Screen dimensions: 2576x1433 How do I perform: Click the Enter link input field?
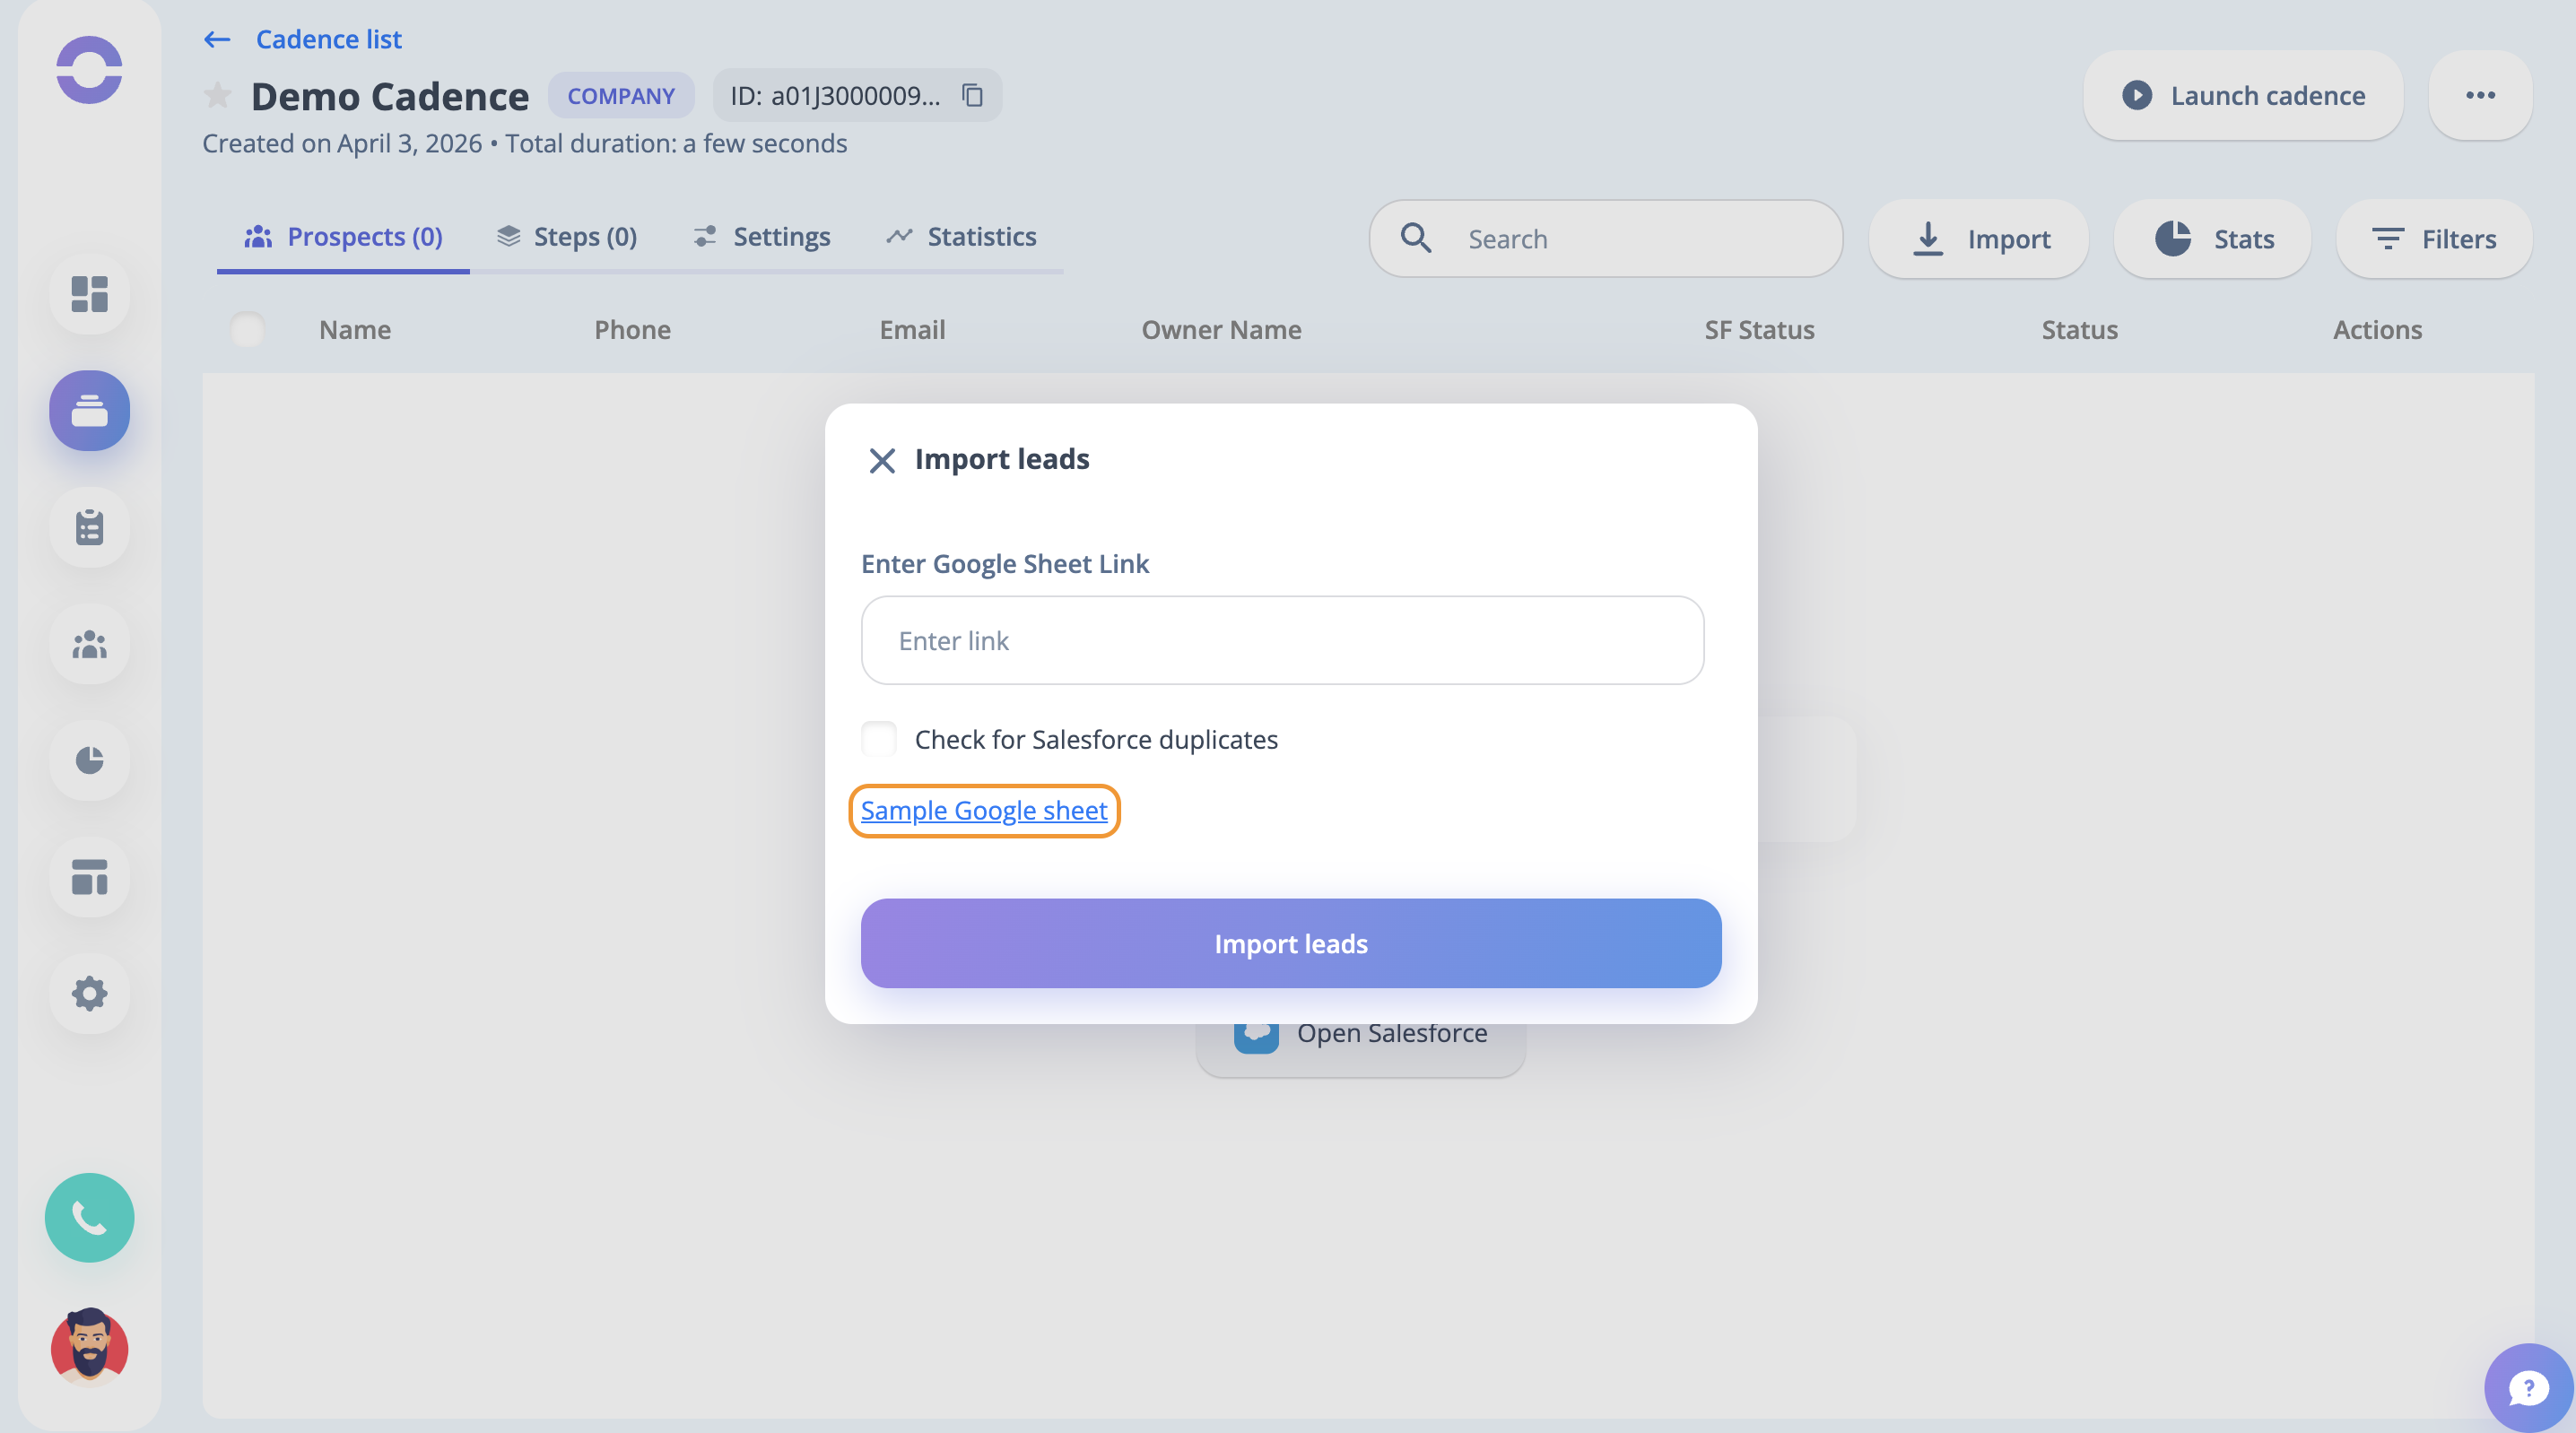(1282, 640)
